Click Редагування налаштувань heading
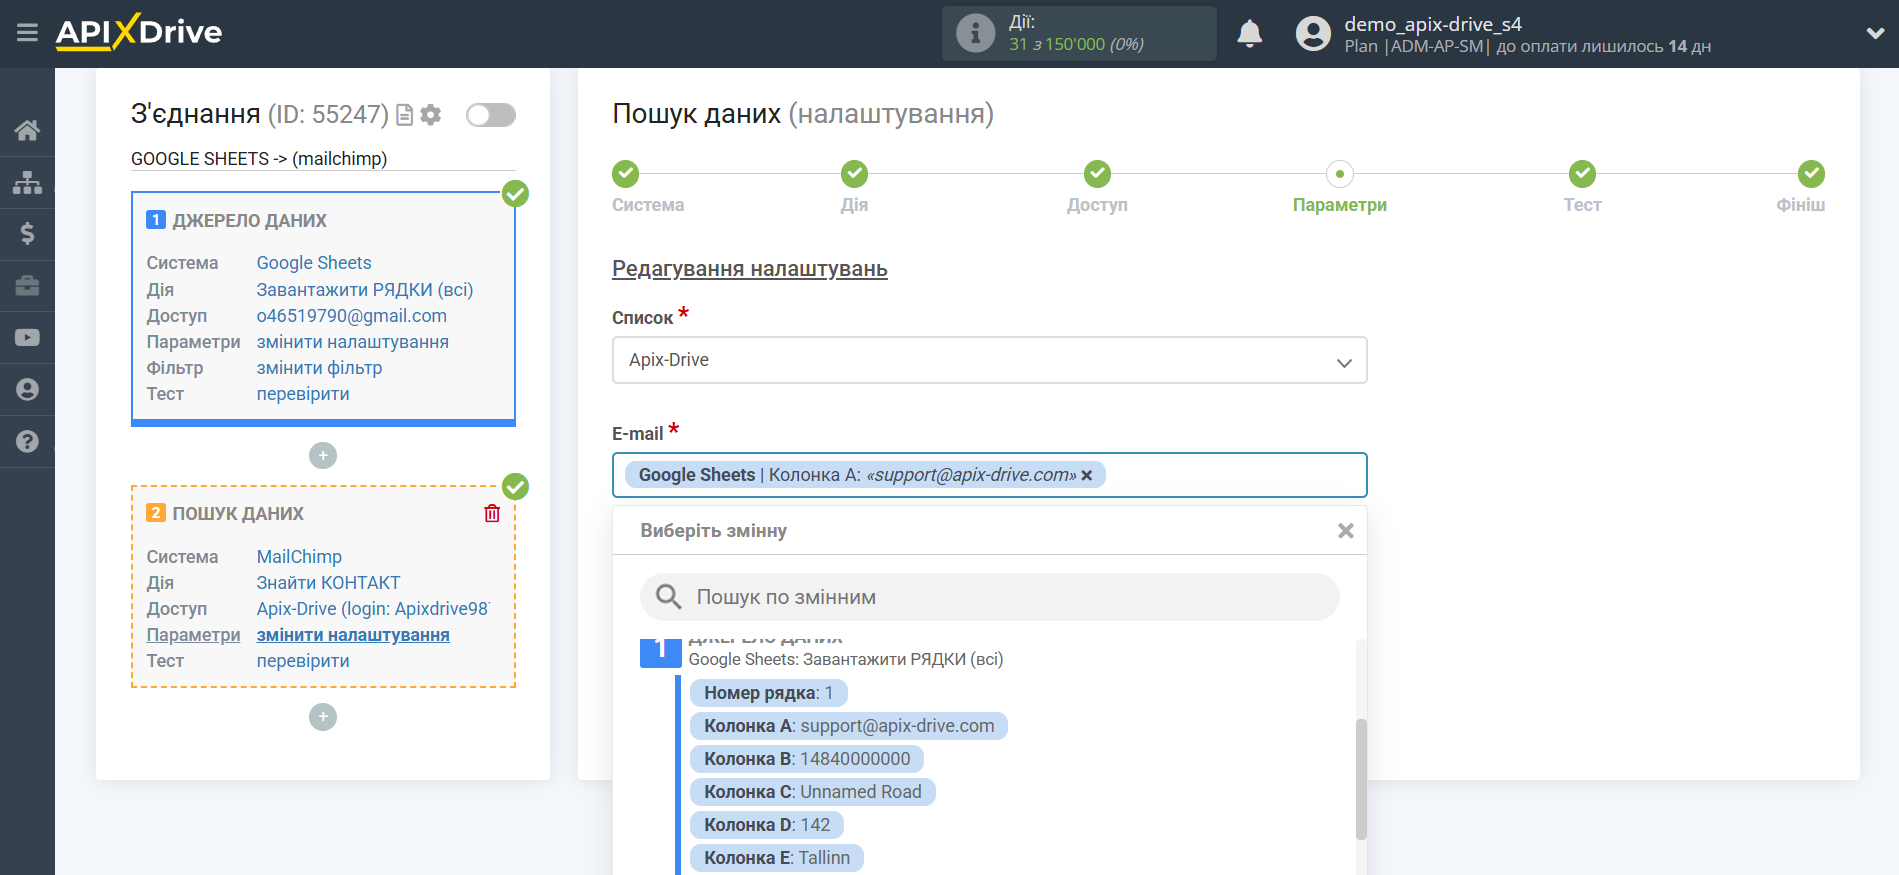The width and height of the screenshot is (1899, 875). 750,269
